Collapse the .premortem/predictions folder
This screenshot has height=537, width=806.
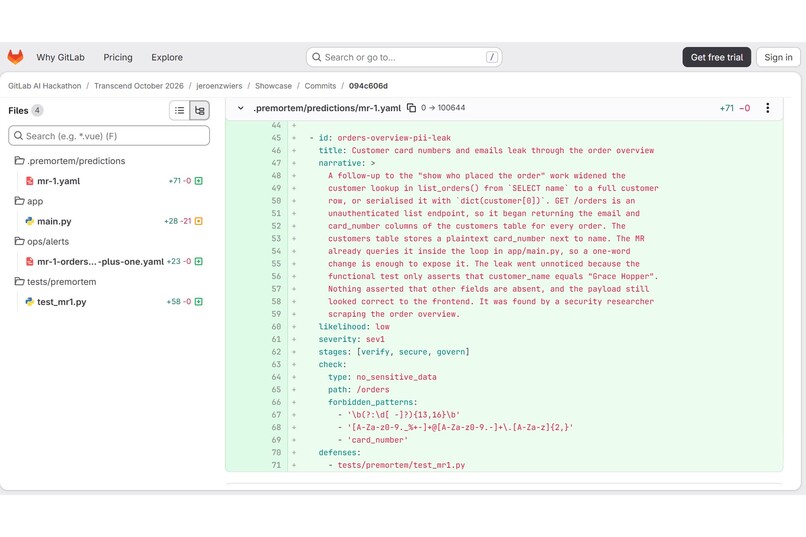click(x=76, y=161)
